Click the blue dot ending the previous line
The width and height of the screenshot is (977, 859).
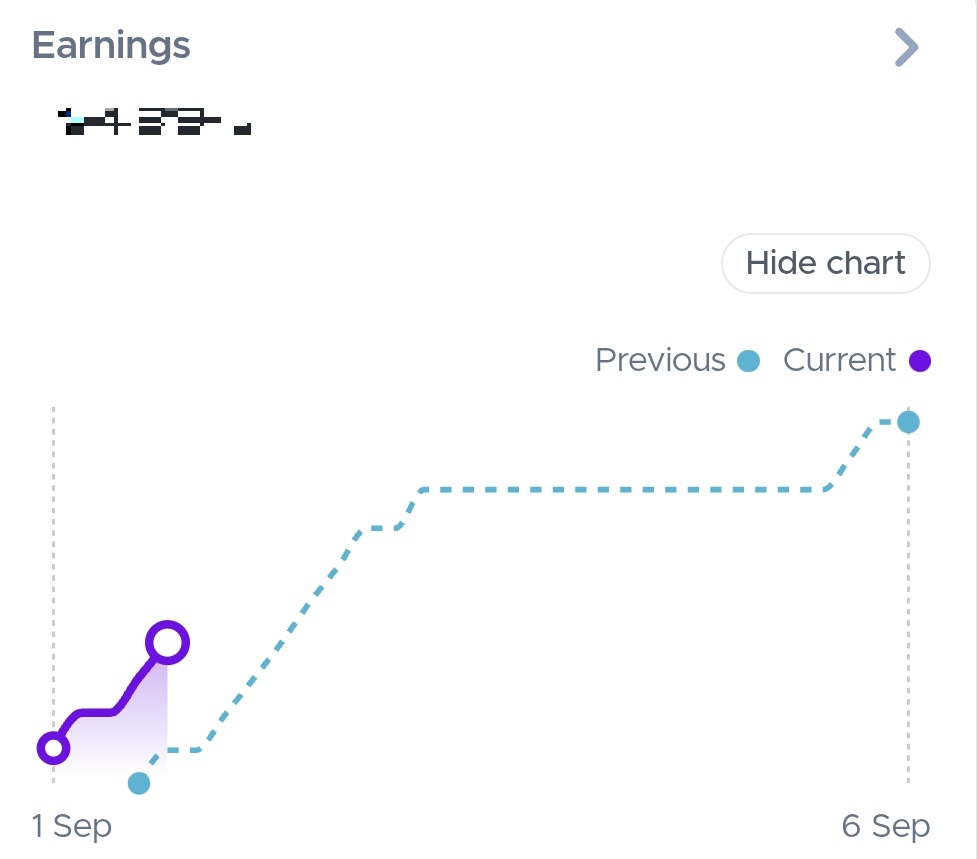pyautogui.click(x=908, y=422)
